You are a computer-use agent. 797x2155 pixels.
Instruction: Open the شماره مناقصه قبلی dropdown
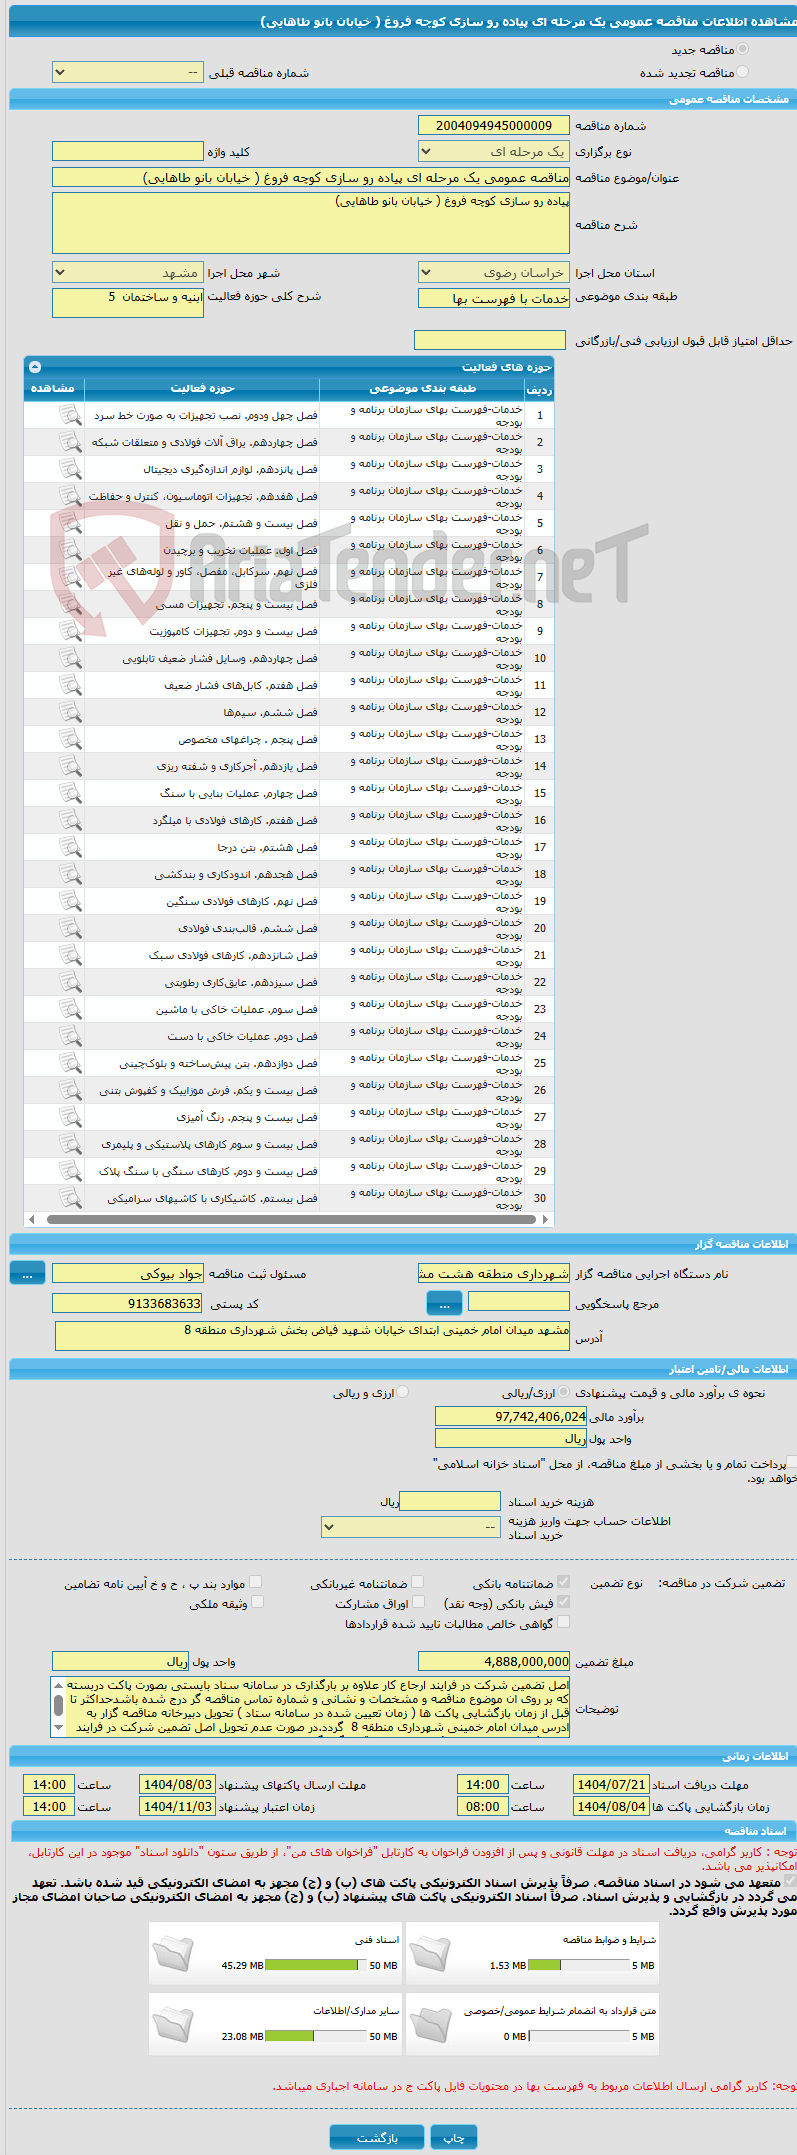click(x=128, y=73)
